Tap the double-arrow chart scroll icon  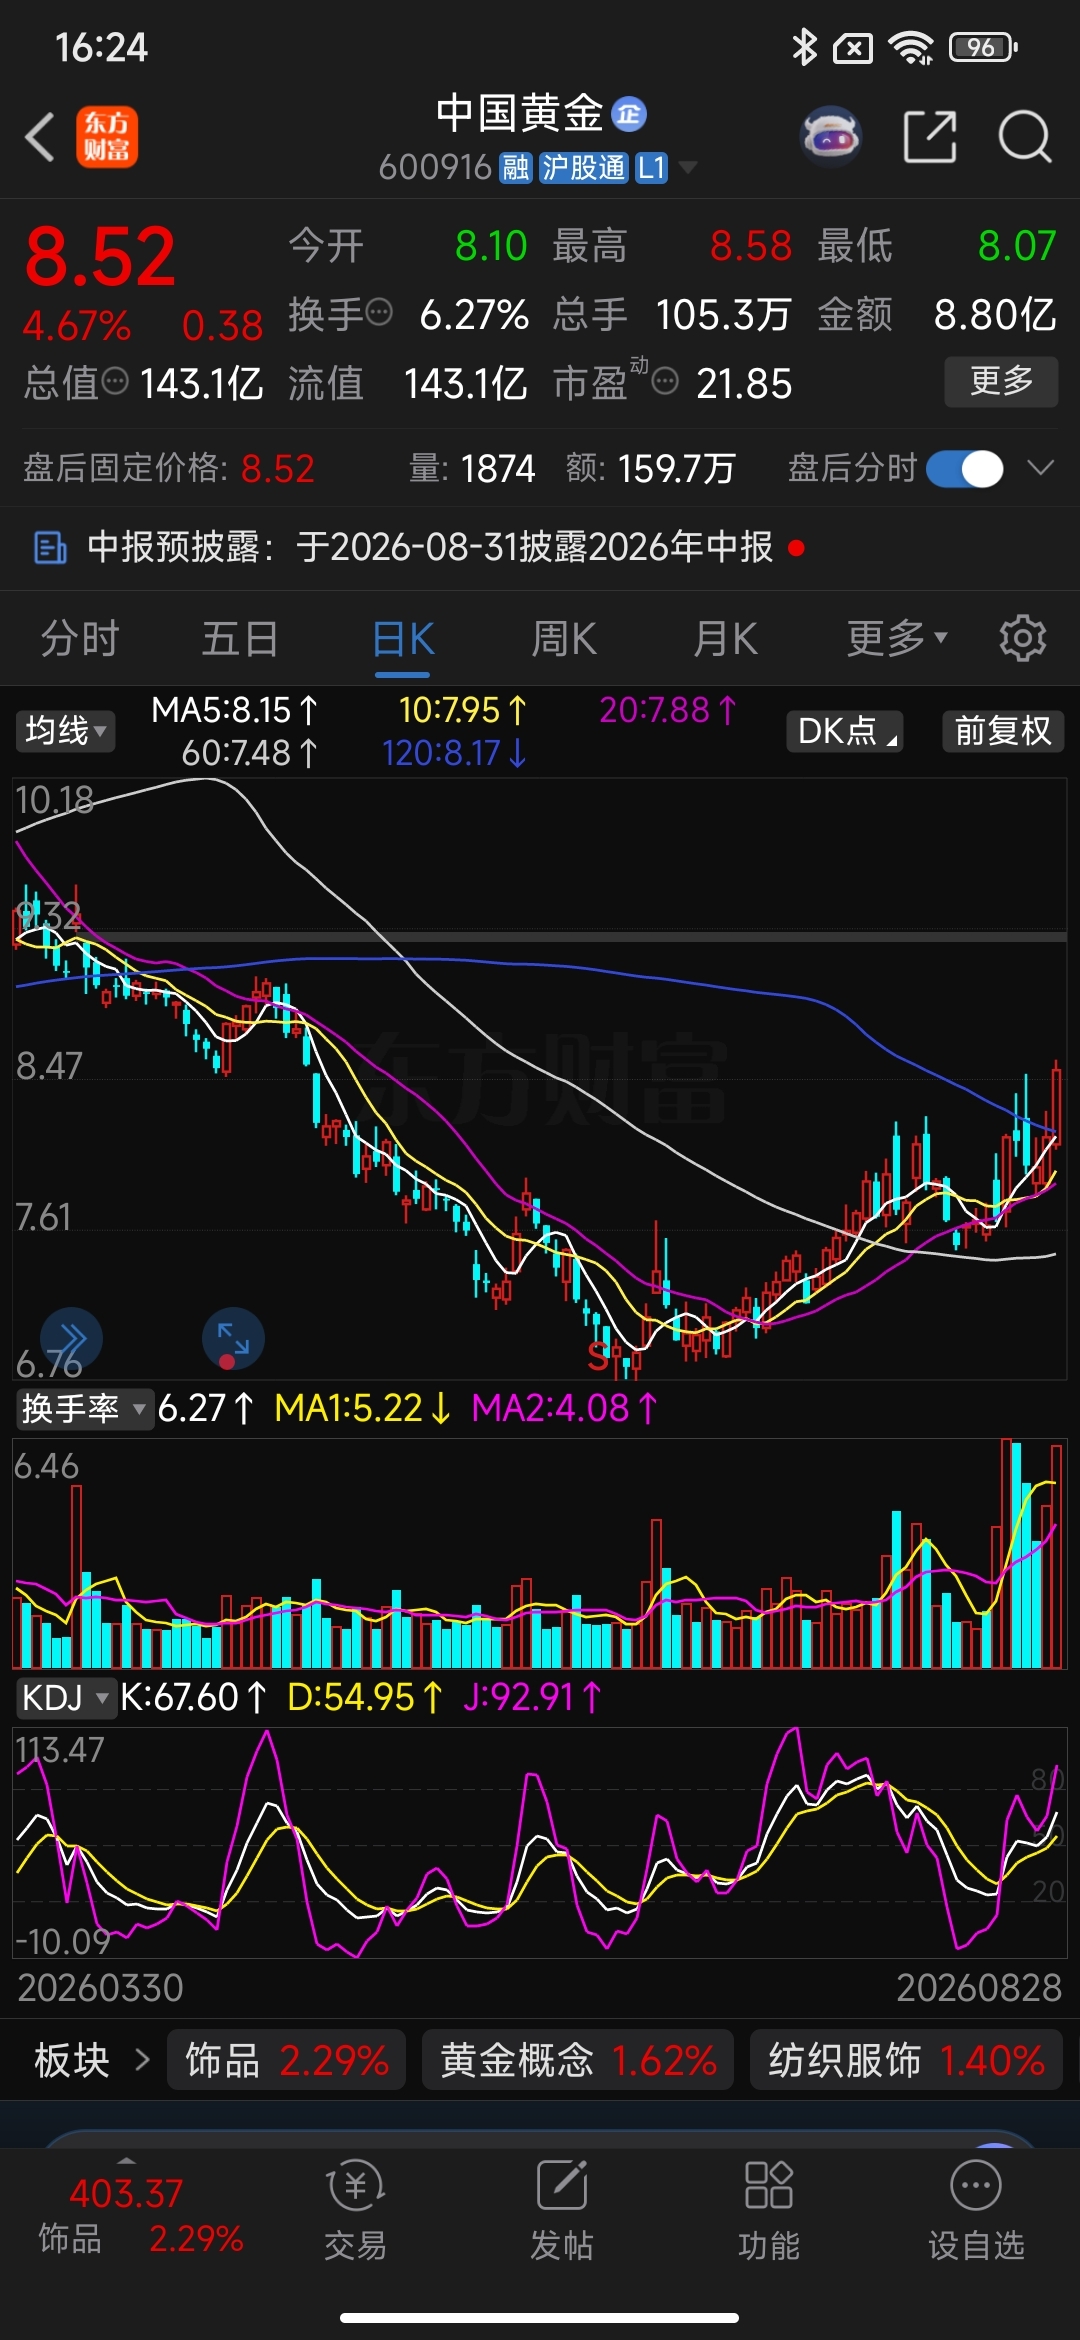pos(71,1338)
